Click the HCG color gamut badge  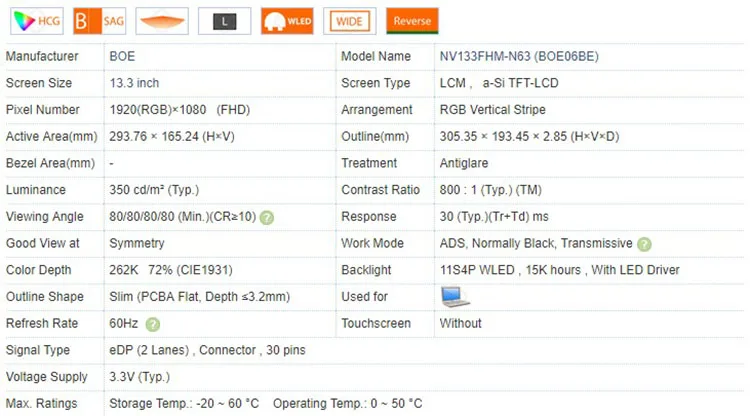[x=36, y=20]
